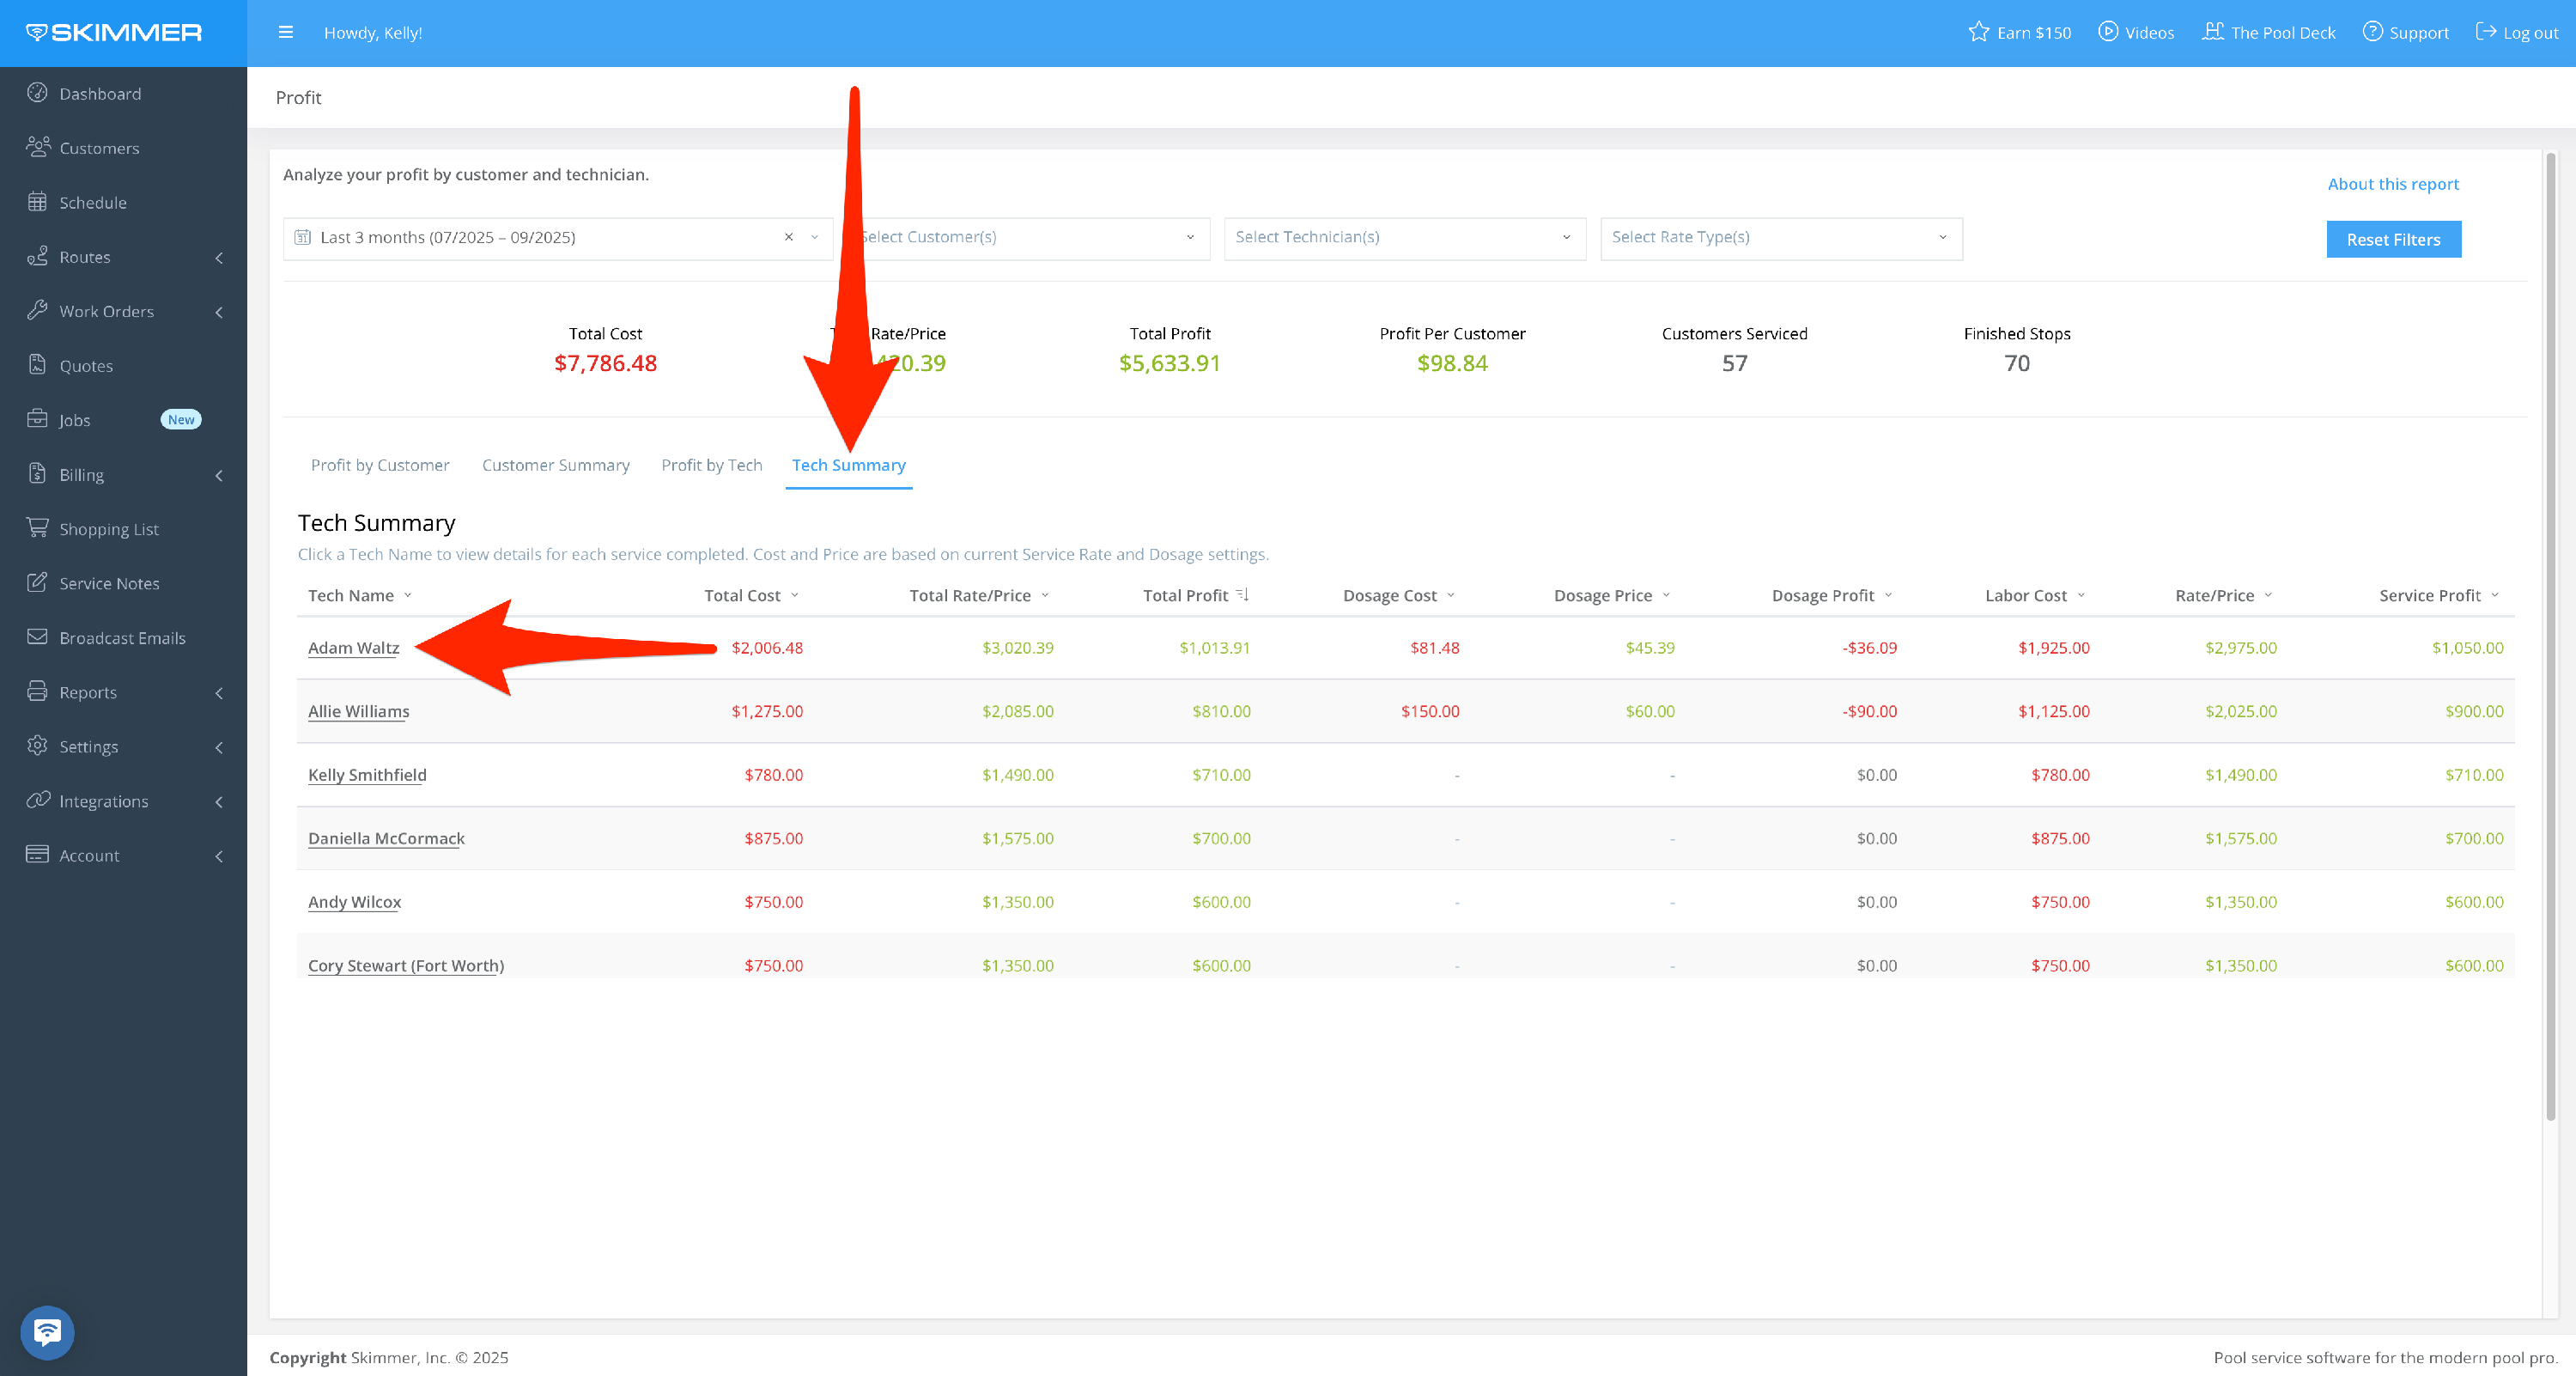Clear the date range with X

click(x=788, y=237)
